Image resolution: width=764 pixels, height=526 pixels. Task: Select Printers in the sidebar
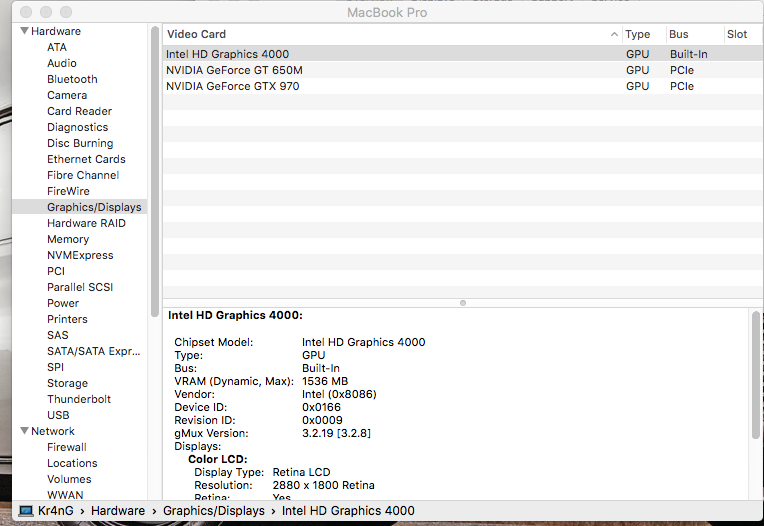point(67,319)
